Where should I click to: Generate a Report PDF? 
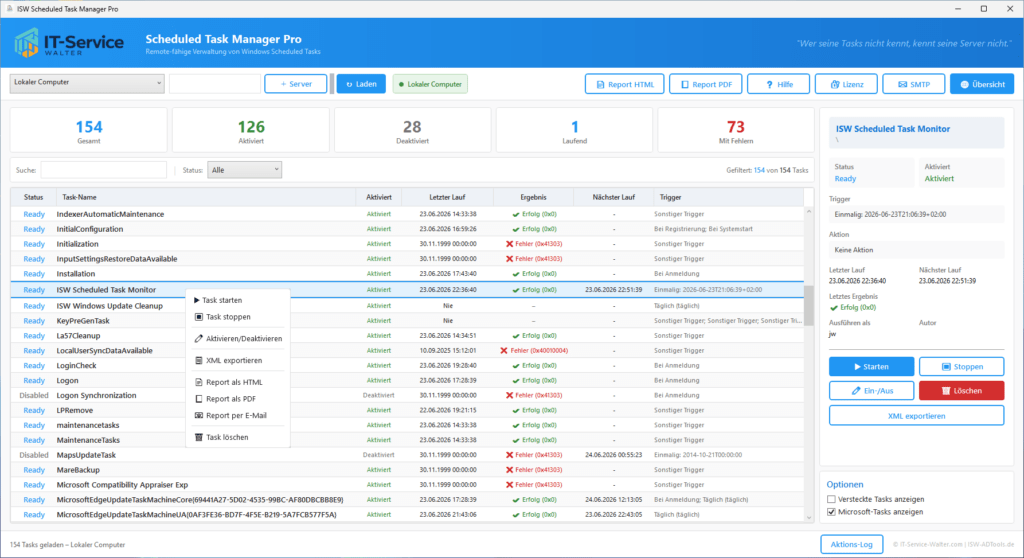pyautogui.click(x=705, y=84)
